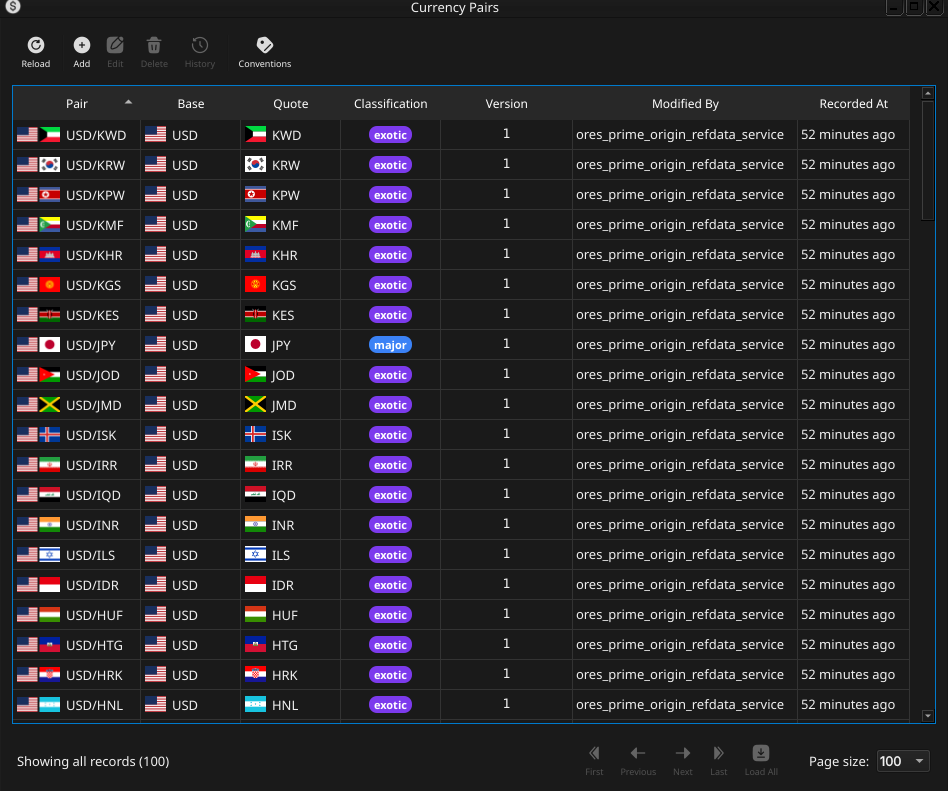This screenshot has width=948, height=791.
Task: Click the Delete trash icon
Action: [154, 45]
